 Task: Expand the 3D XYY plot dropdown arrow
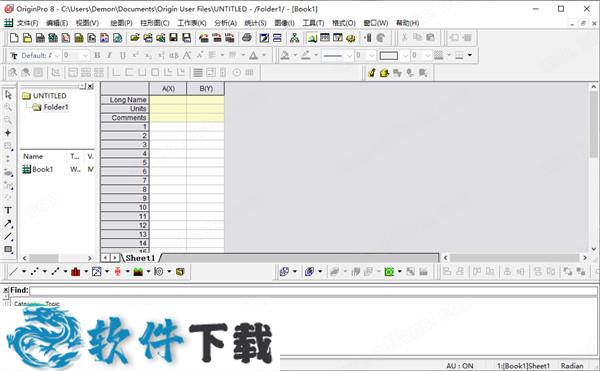click(x=295, y=272)
